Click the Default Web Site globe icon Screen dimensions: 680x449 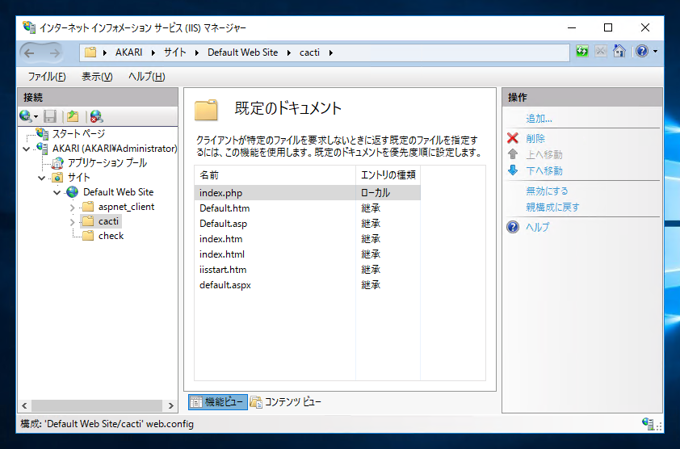72,192
